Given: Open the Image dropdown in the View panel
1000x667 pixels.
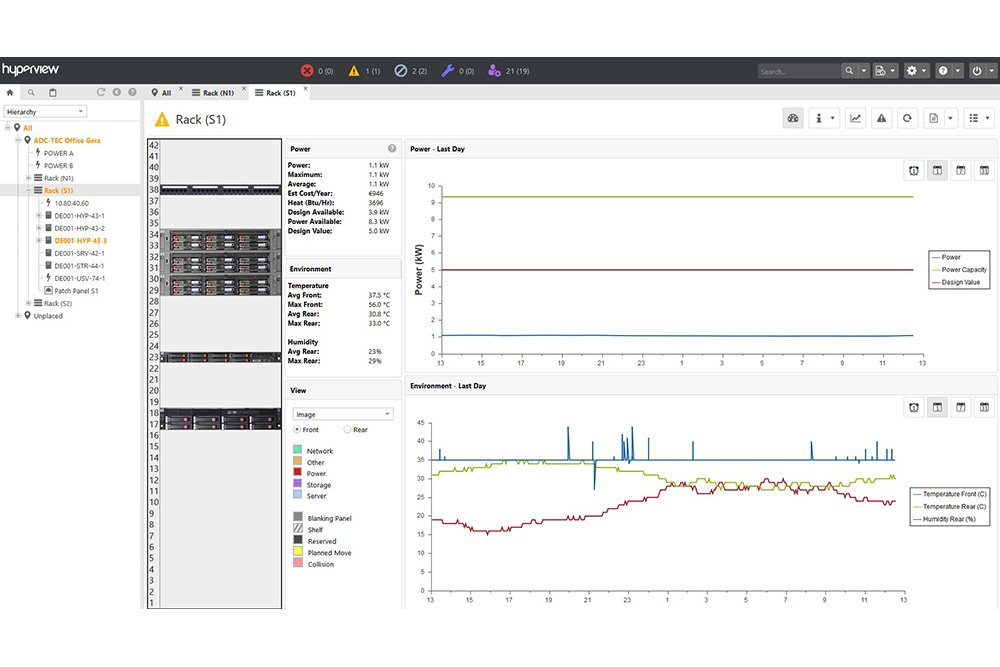Looking at the screenshot, I should 342,414.
